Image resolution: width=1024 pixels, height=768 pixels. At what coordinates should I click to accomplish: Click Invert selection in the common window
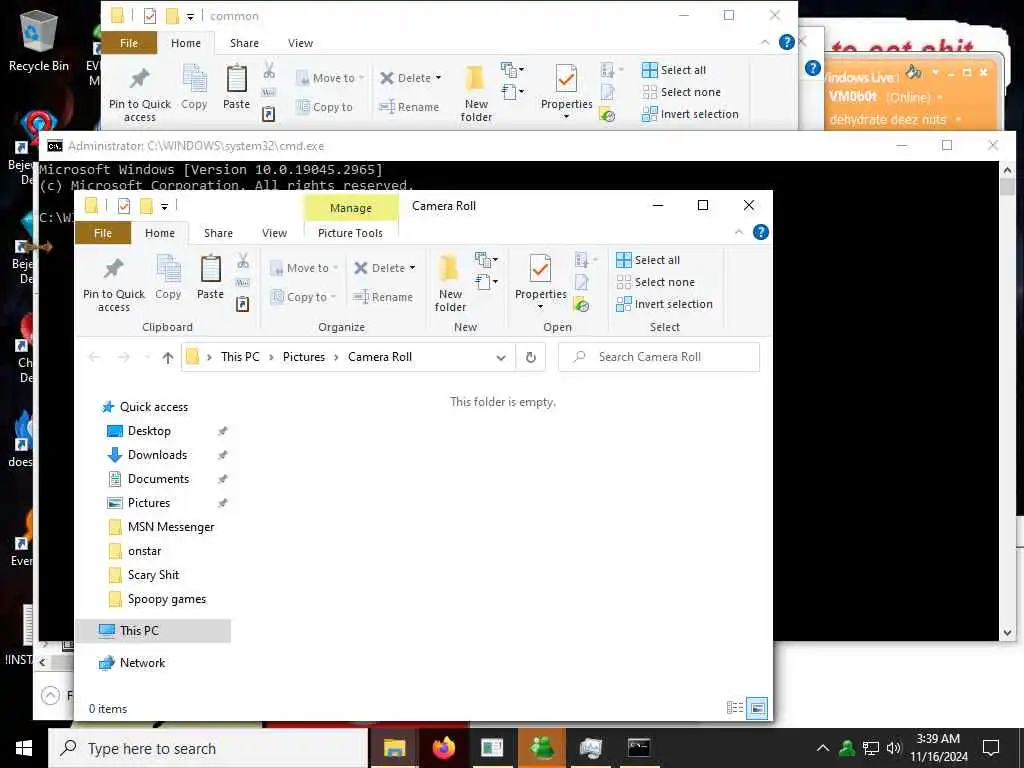(x=690, y=114)
